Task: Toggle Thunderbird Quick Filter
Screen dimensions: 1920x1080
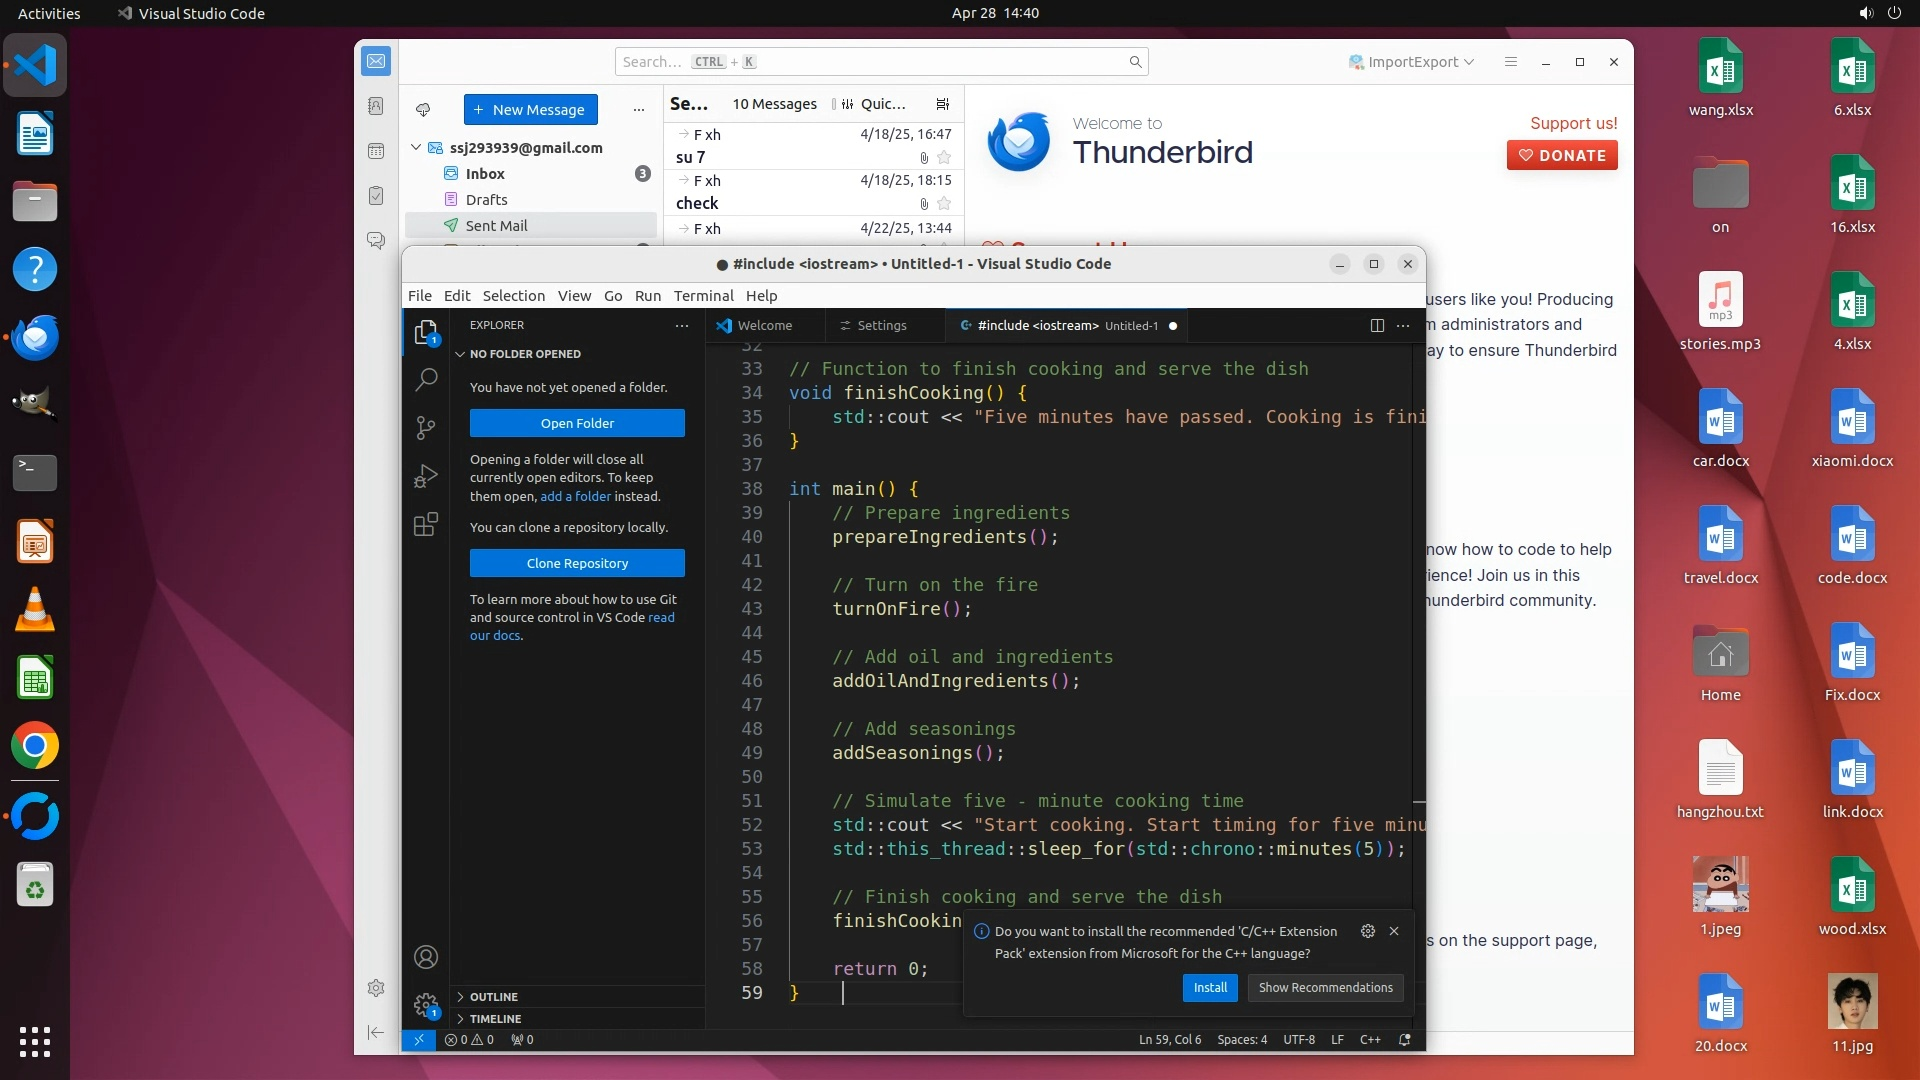Action: click(874, 104)
